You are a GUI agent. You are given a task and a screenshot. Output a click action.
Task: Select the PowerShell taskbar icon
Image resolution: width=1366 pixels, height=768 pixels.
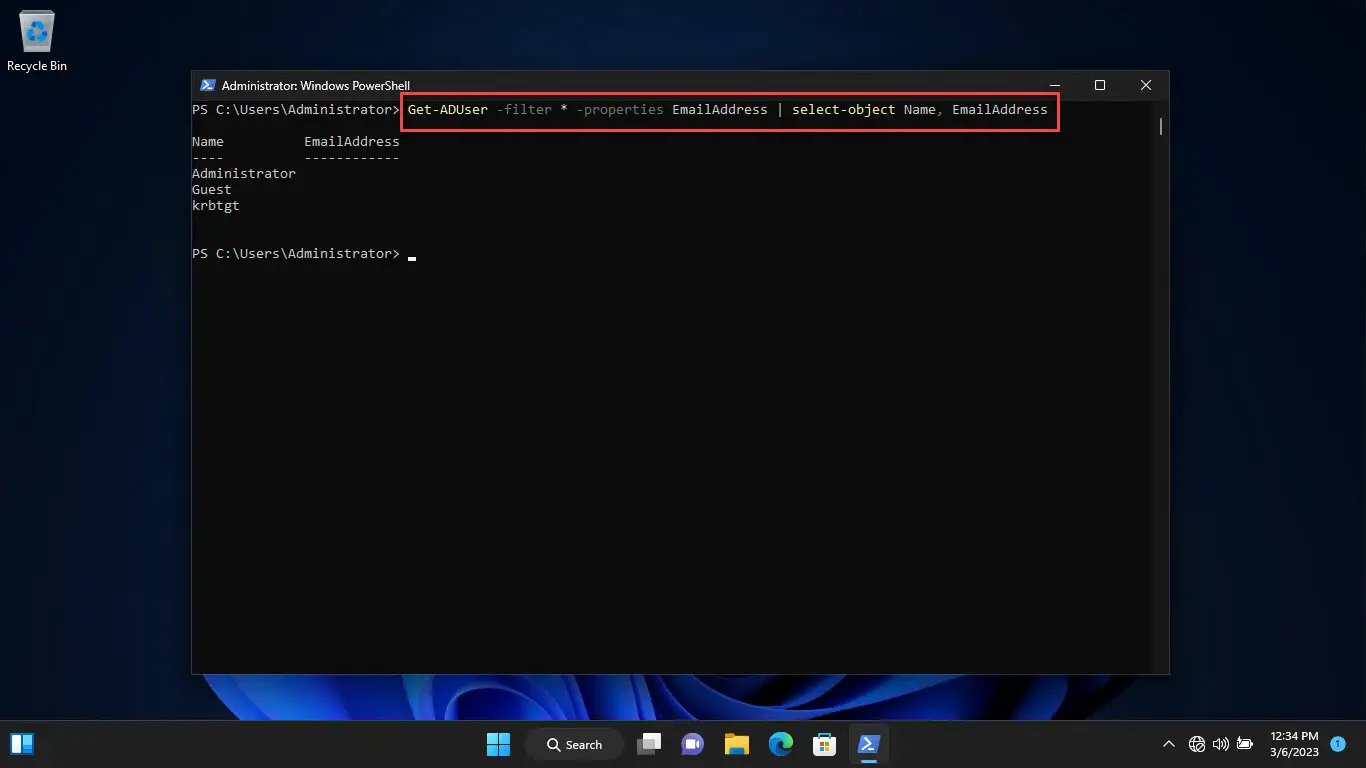(x=868, y=744)
